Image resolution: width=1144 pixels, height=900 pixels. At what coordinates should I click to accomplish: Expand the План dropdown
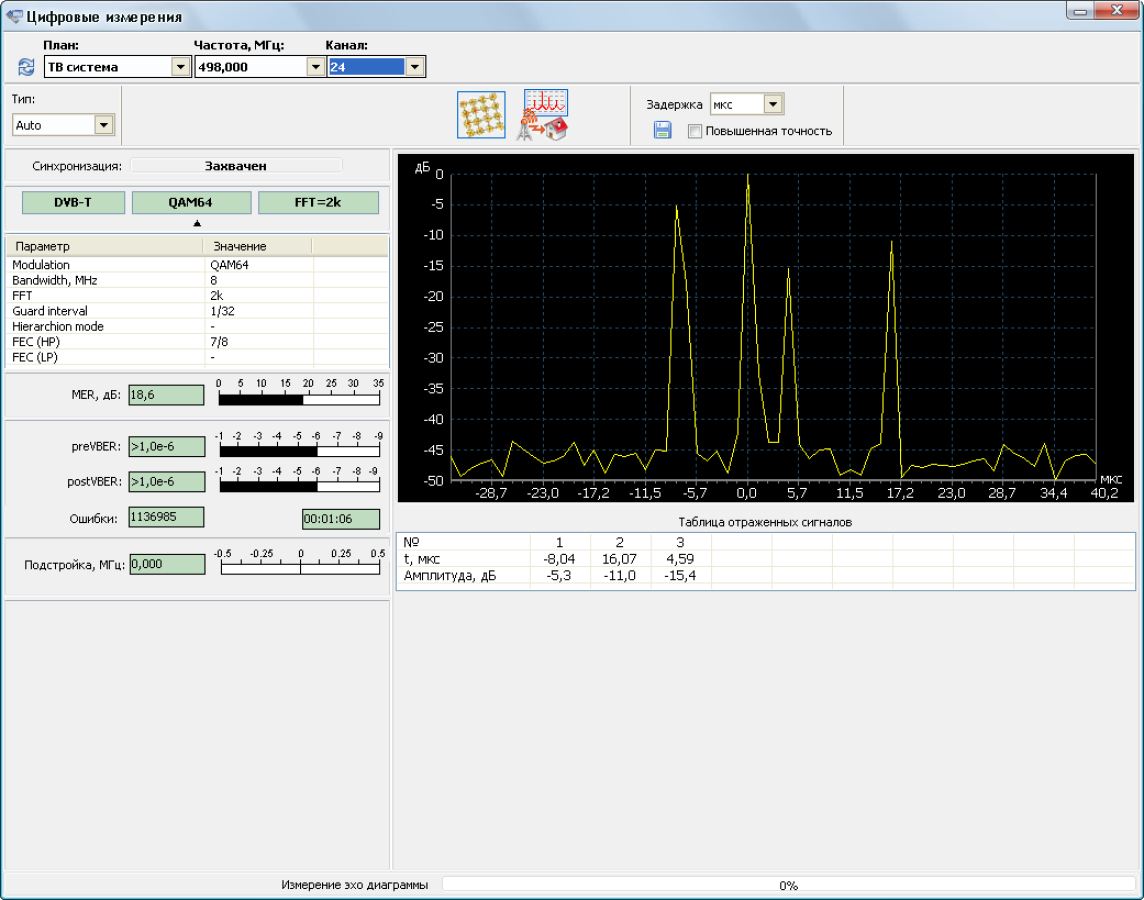coord(181,67)
